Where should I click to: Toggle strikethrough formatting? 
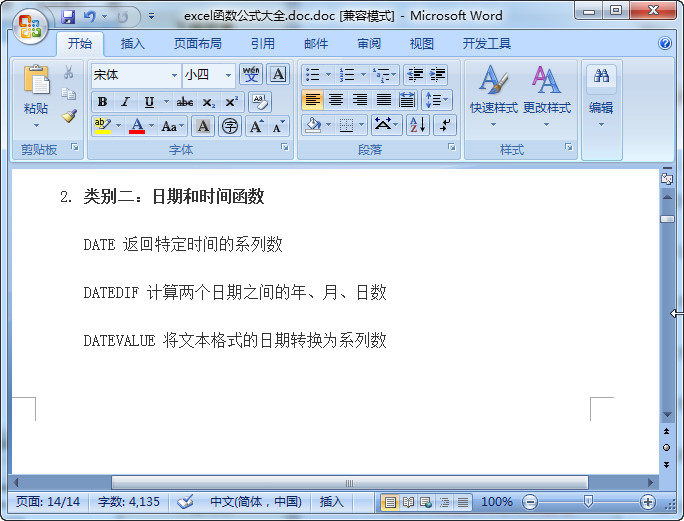(185, 102)
